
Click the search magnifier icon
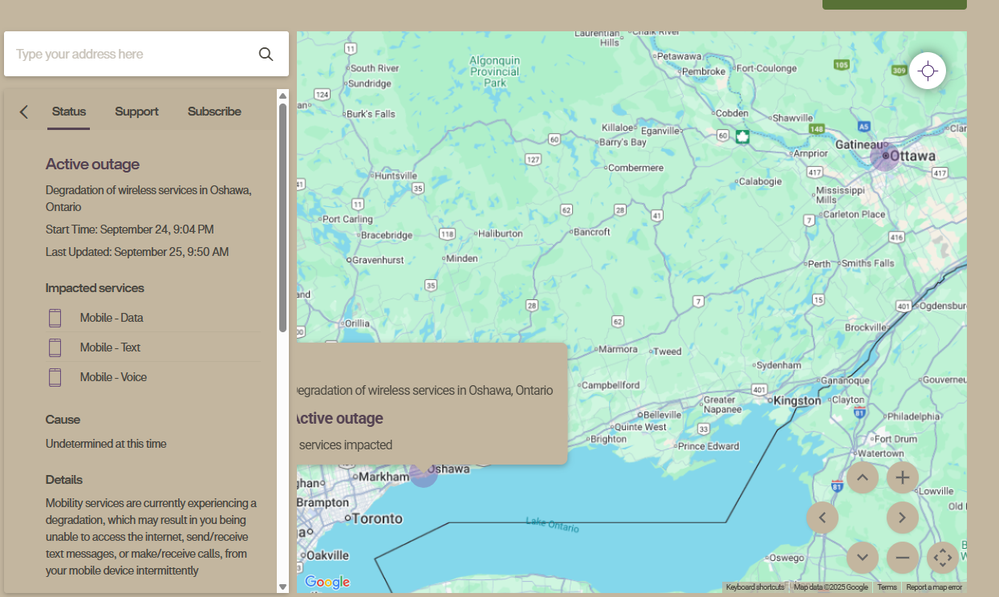click(x=266, y=54)
